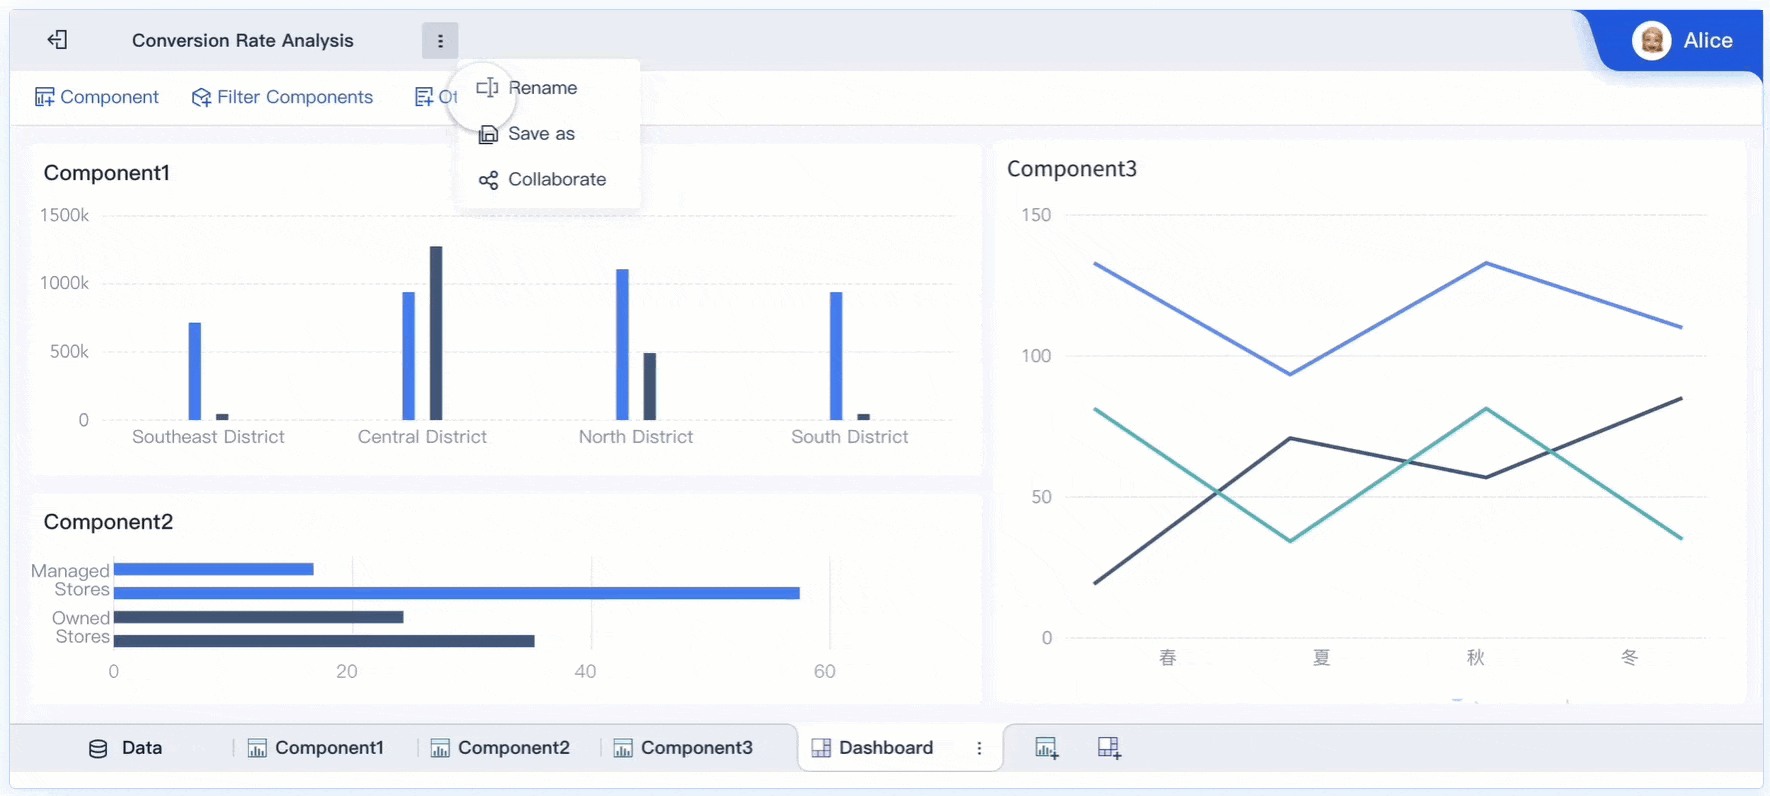1770x796 pixels.
Task: Click the Component3 chart title
Action: pos(1071,169)
